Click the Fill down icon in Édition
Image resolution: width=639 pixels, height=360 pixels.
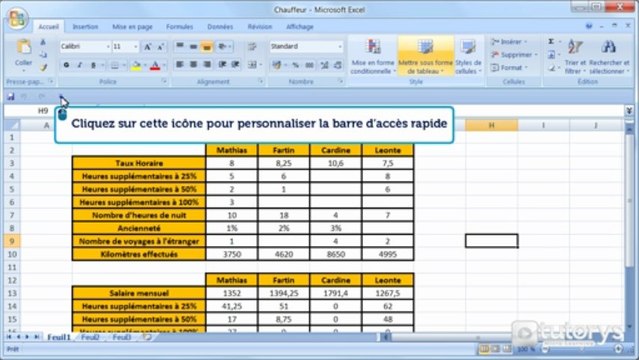click(x=551, y=55)
